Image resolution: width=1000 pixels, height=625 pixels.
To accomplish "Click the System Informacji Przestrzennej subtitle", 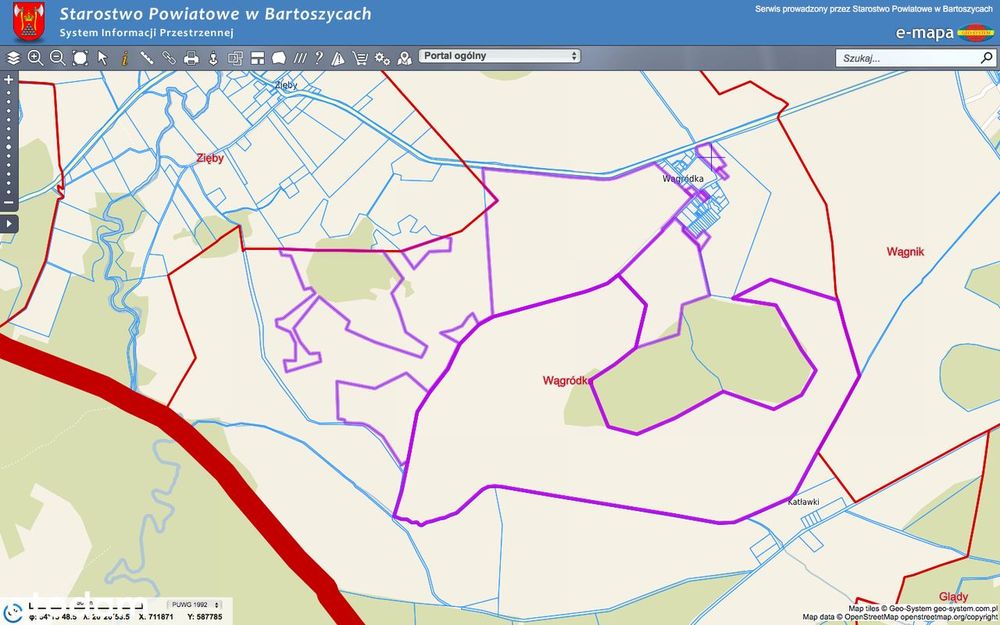I will 147,33.
